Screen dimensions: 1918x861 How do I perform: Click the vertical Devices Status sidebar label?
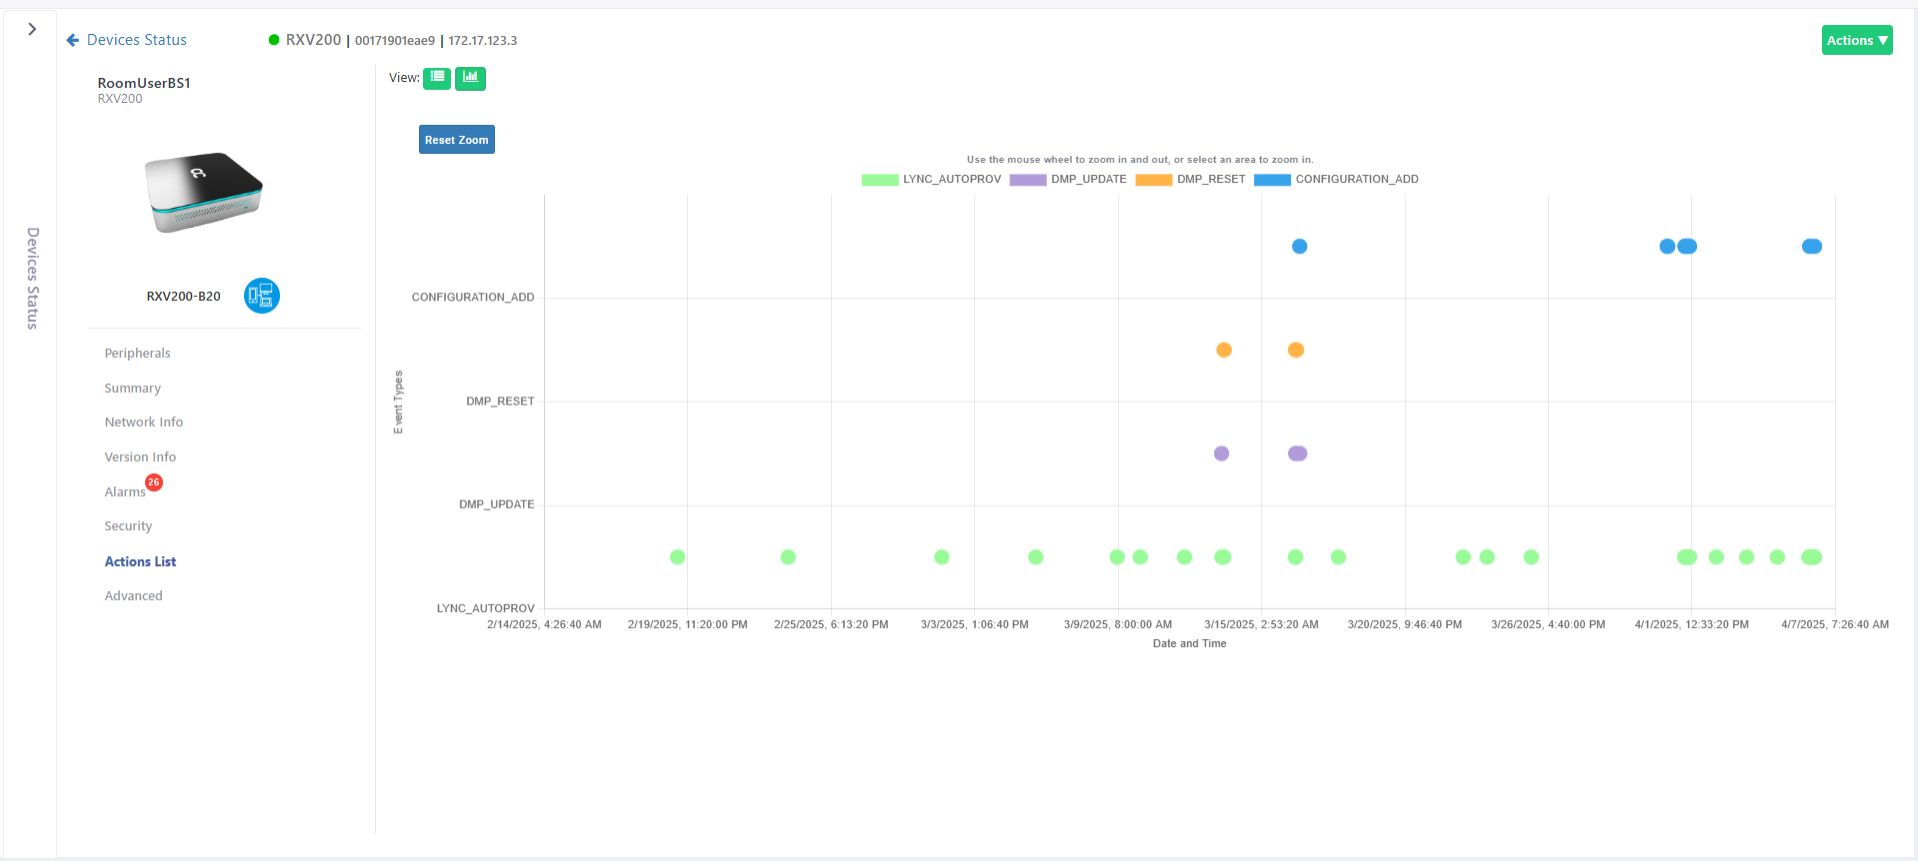pos(32,278)
